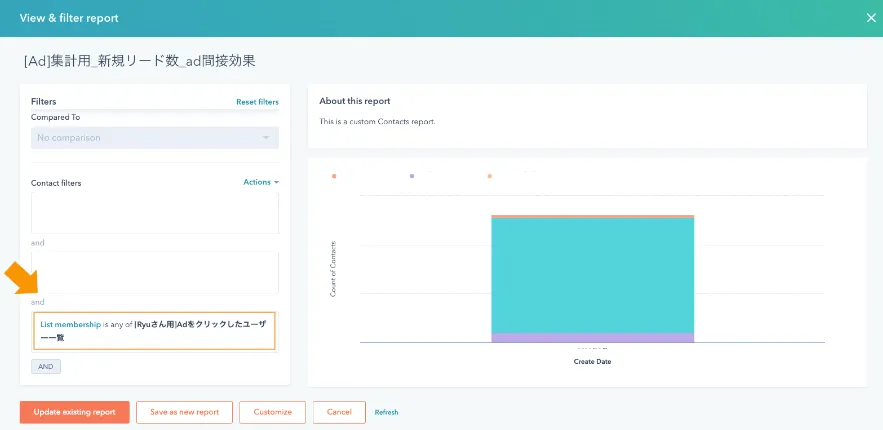Close the View & filter report dialog
Viewport: 883px width, 430px height.
coord(868,17)
